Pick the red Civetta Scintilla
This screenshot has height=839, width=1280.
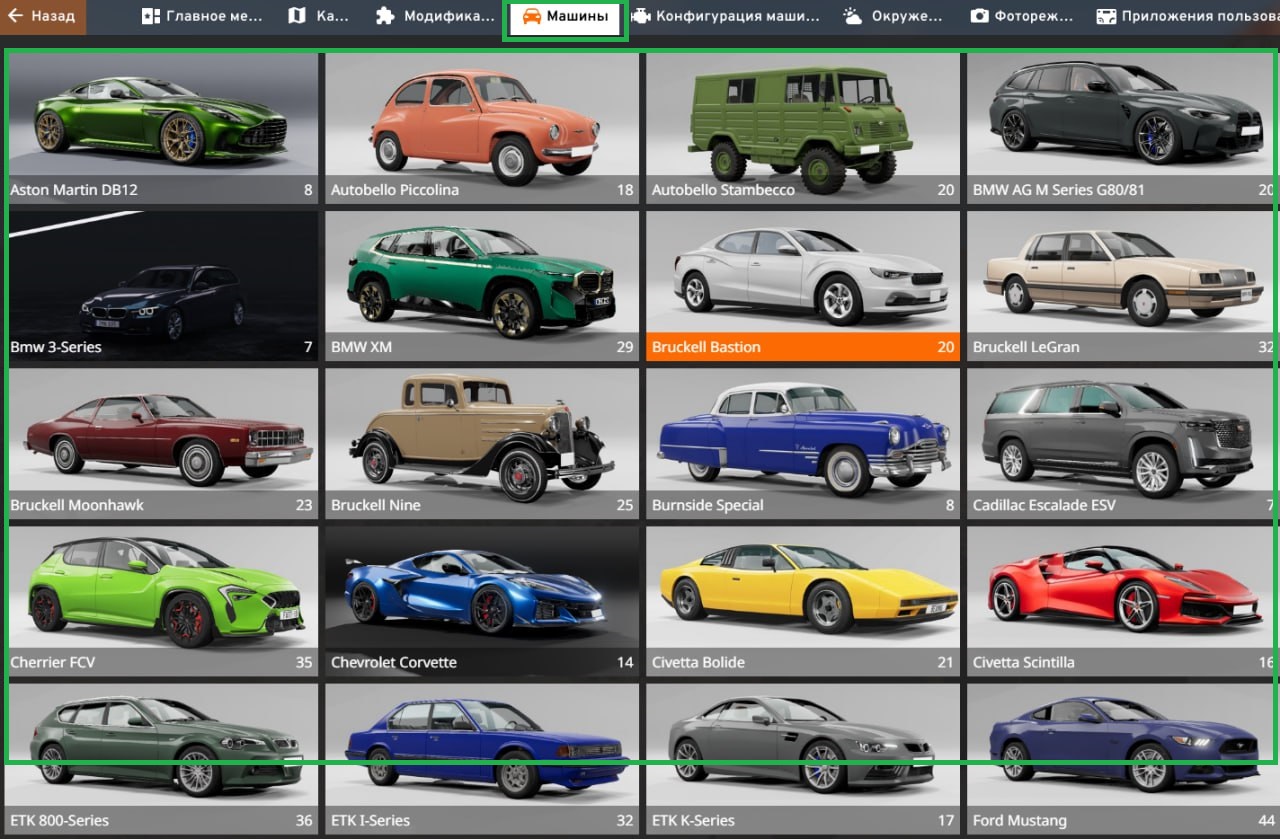1123,601
